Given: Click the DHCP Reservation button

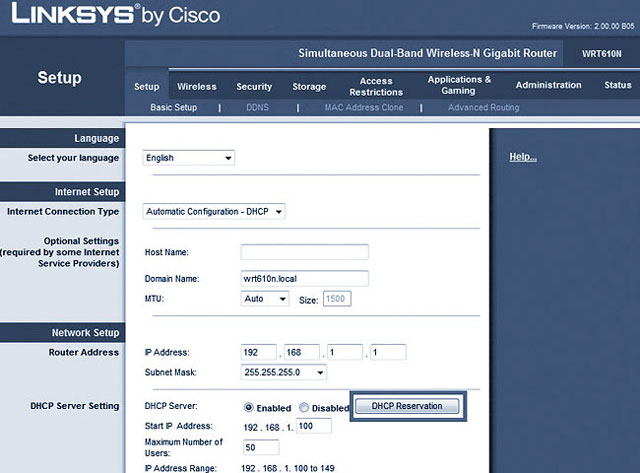Looking at the screenshot, I should click(407, 406).
